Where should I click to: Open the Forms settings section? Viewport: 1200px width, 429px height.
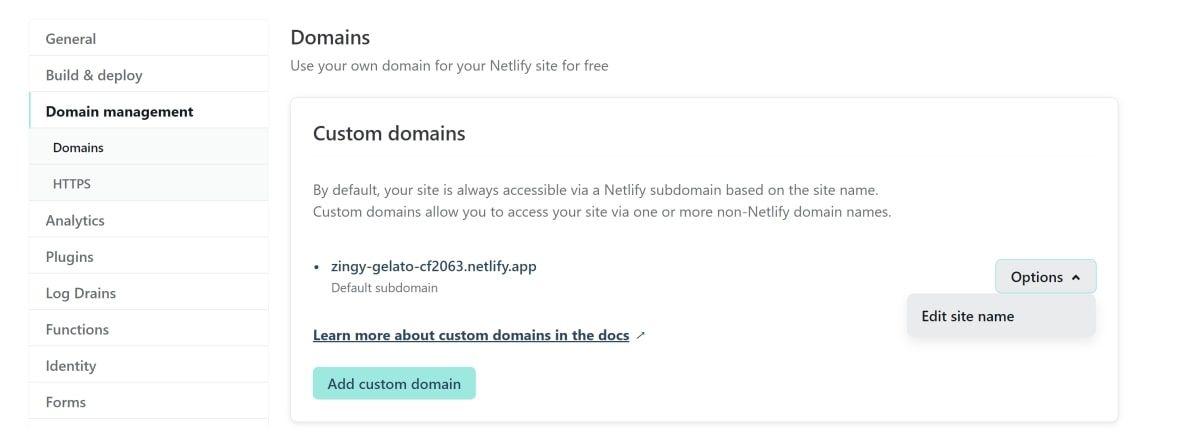pyautogui.click(x=66, y=402)
